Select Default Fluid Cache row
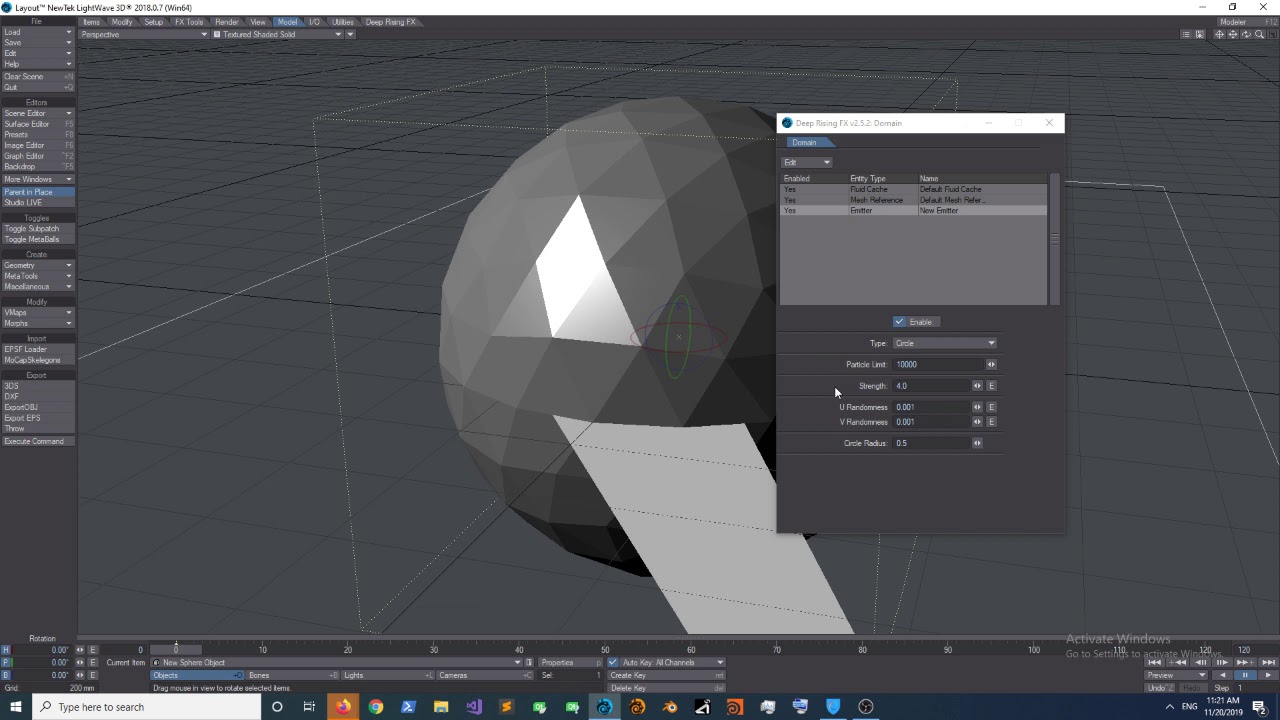The height and width of the screenshot is (720, 1280). tap(913, 189)
